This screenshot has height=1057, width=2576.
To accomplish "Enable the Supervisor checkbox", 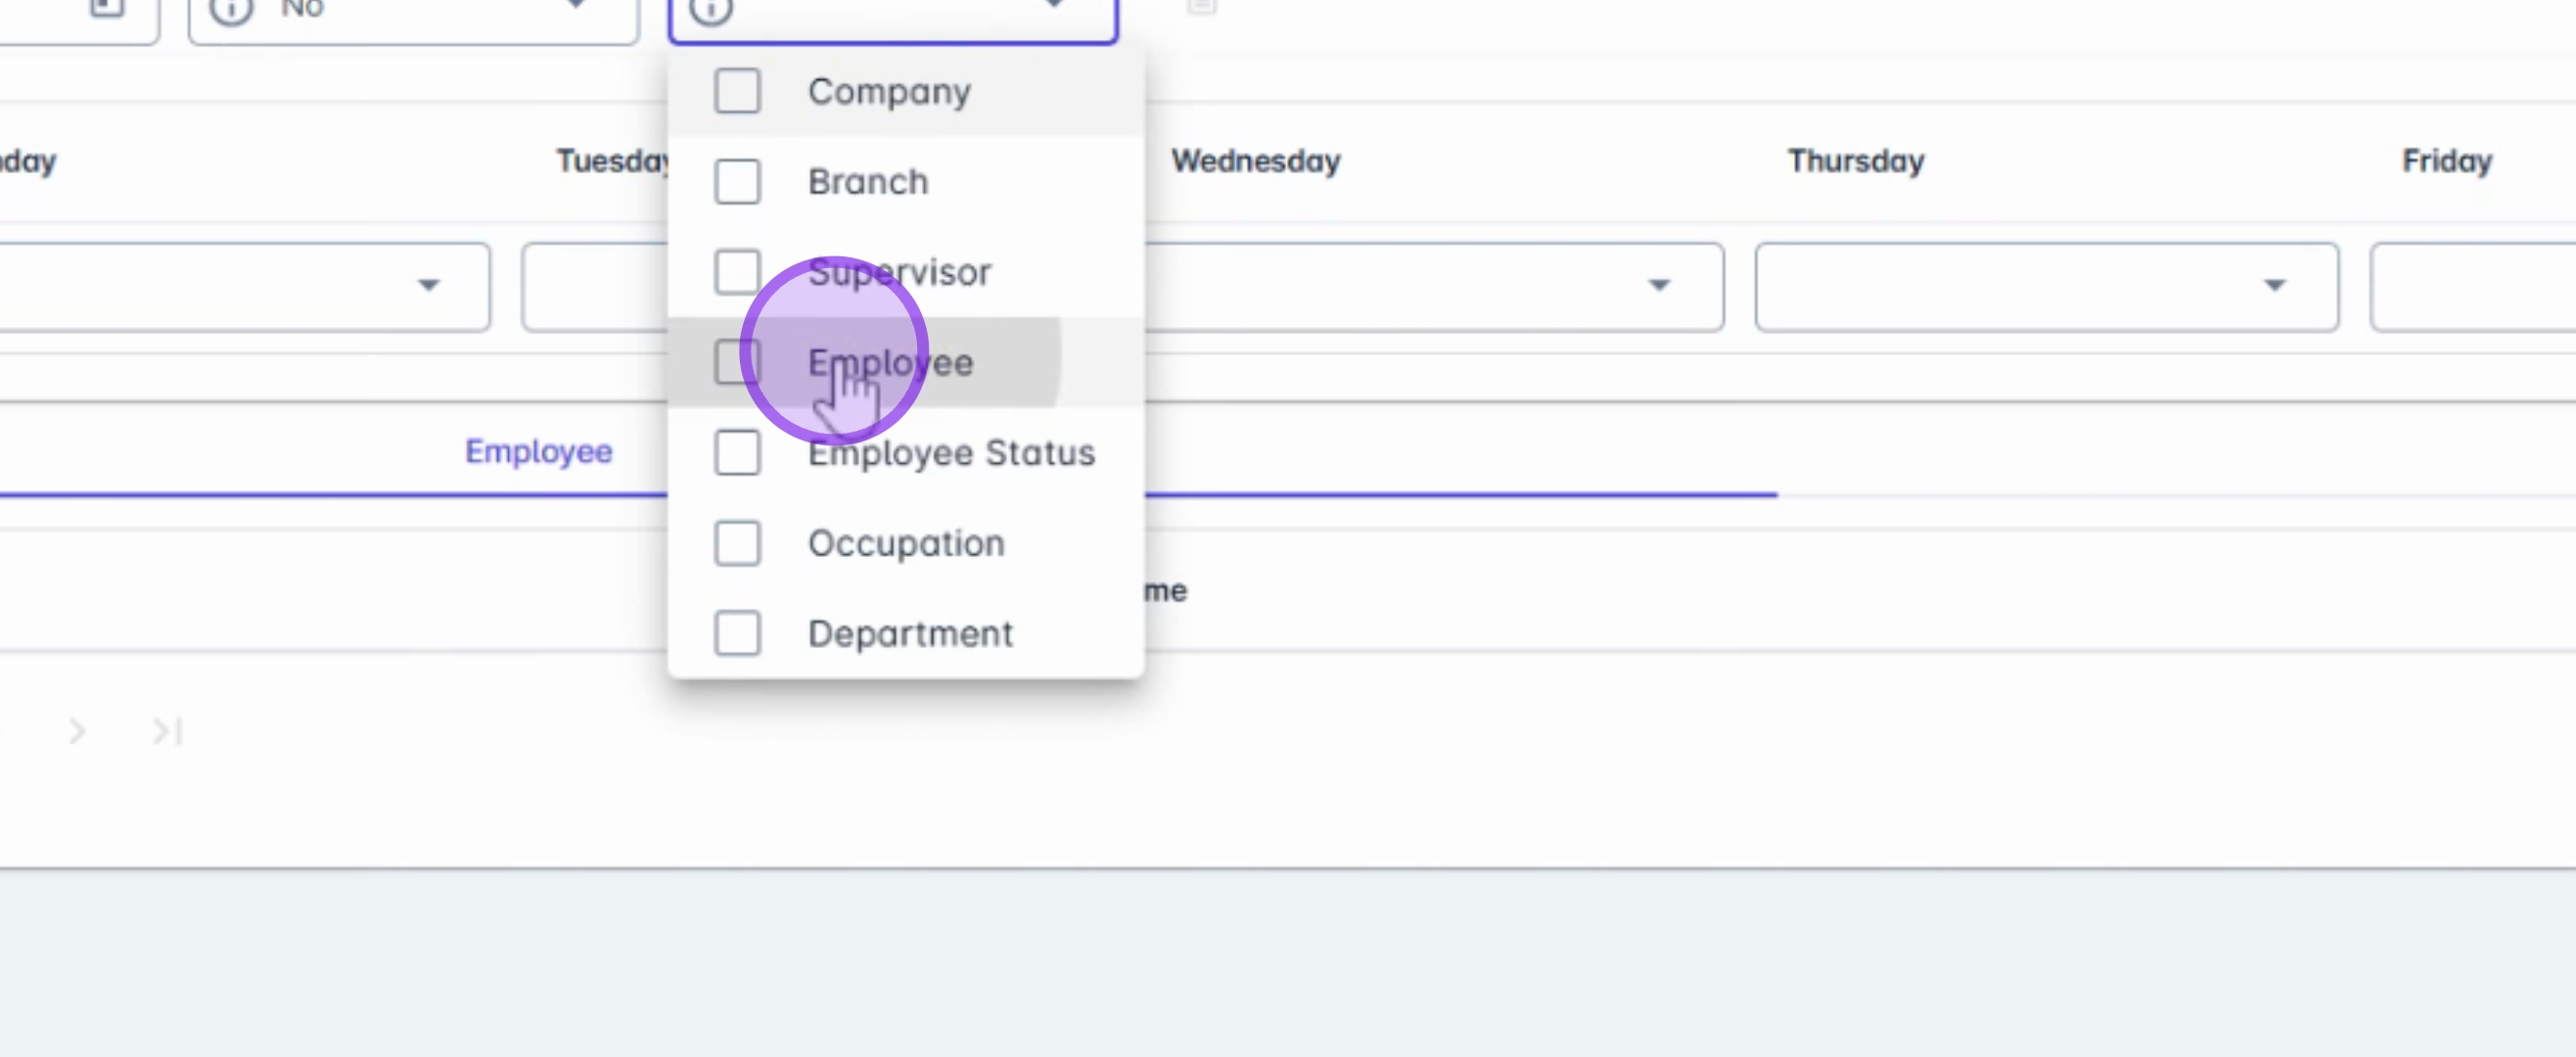I will click(737, 272).
